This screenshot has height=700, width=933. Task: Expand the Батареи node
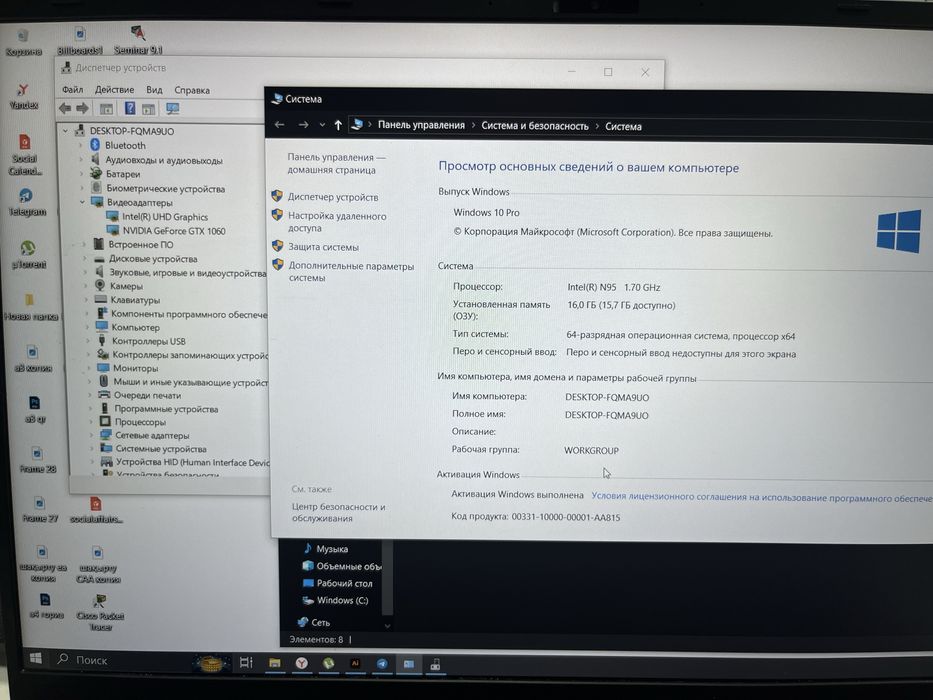click(x=82, y=174)
